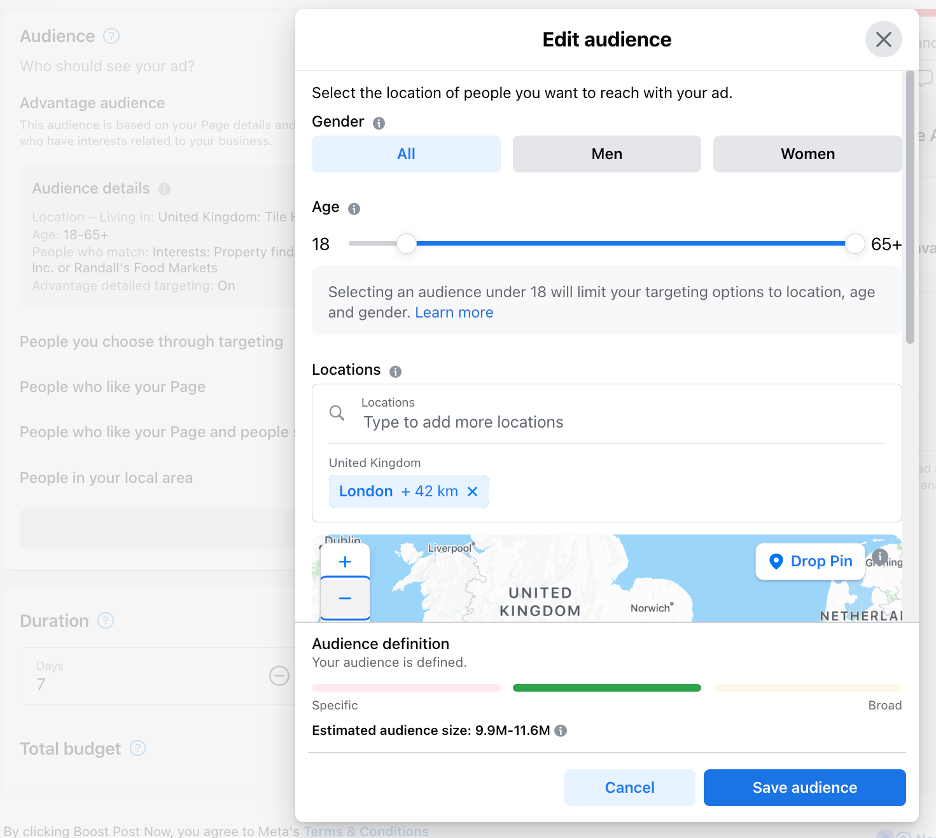Click the maximum age slider handle
The width and height of the screenshot is (936, 838).
(855, 243)
